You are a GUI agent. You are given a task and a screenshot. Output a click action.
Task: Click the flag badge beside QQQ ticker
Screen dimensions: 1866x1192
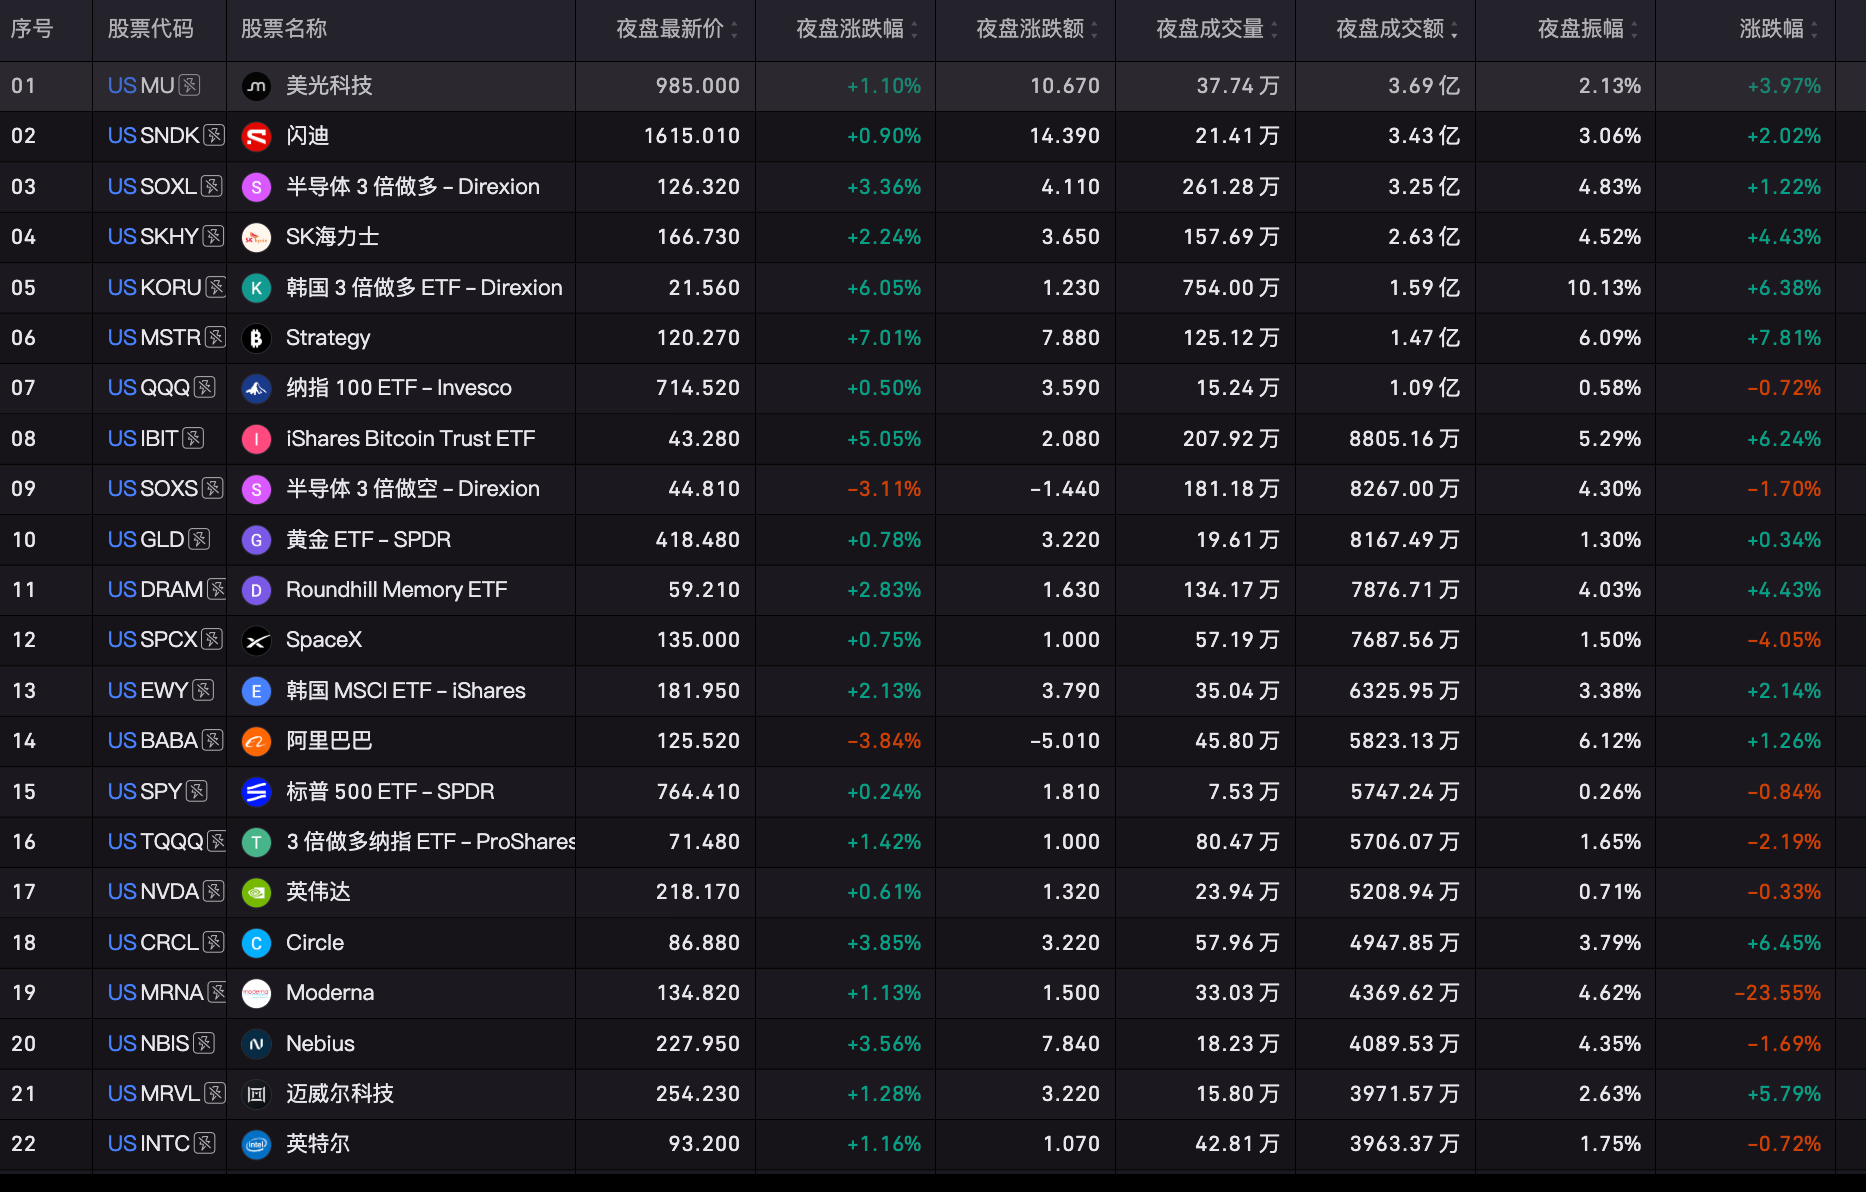(x=205, y=388)
